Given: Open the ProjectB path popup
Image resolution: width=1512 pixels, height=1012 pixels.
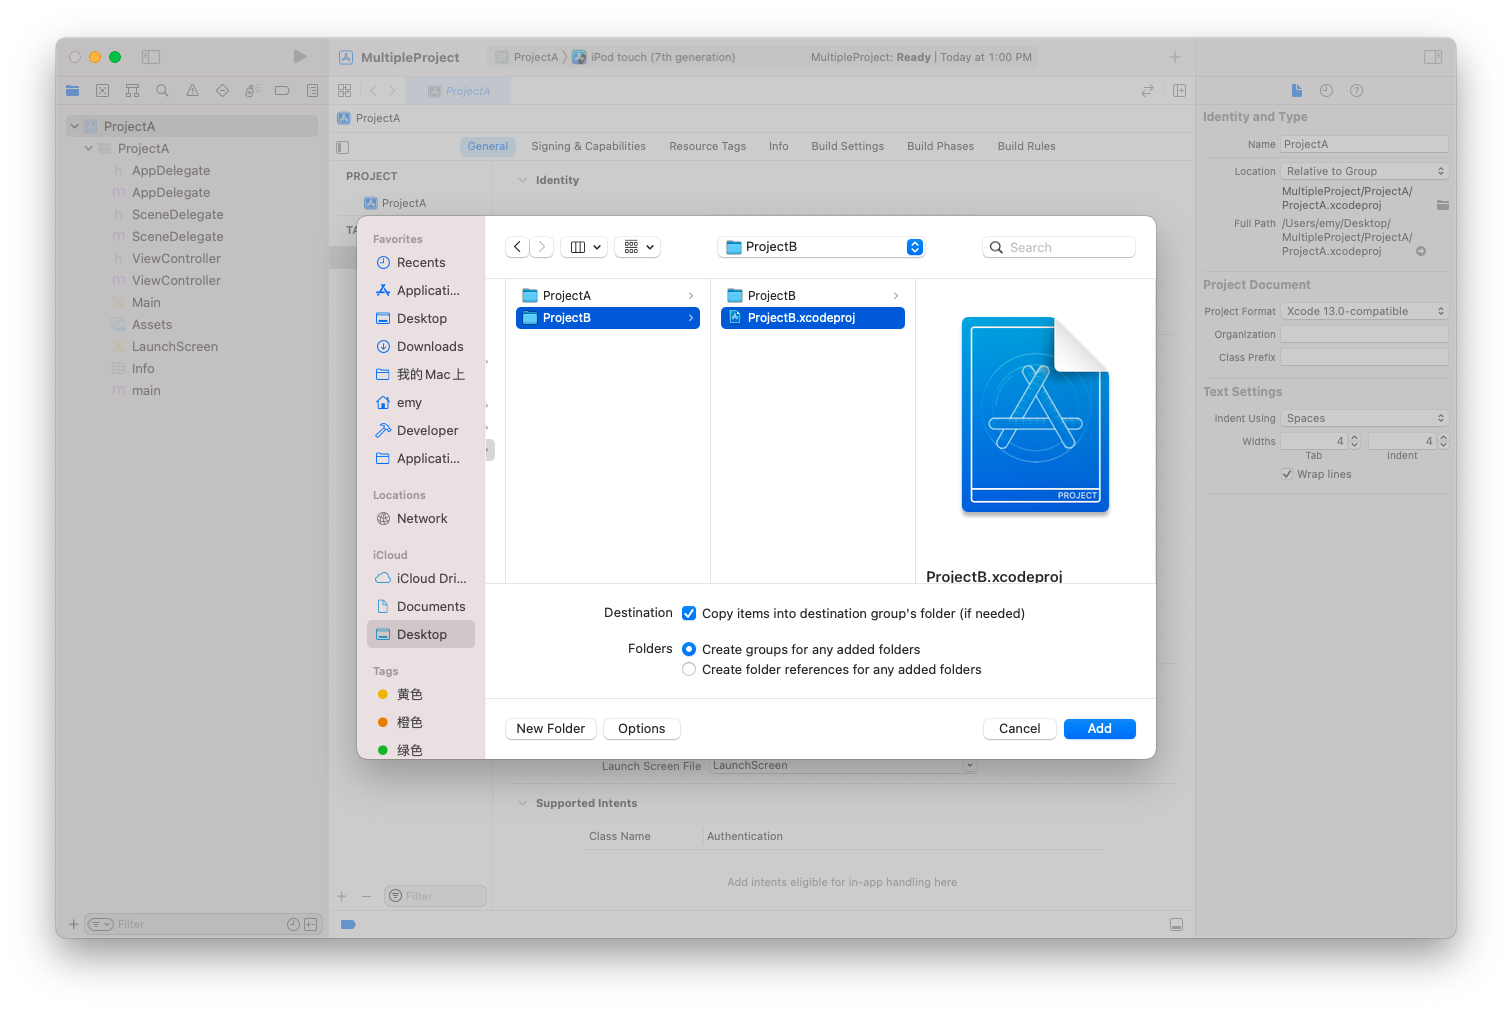Looking at the screenshot, I should pyautogui.click(x=821, y=247).
